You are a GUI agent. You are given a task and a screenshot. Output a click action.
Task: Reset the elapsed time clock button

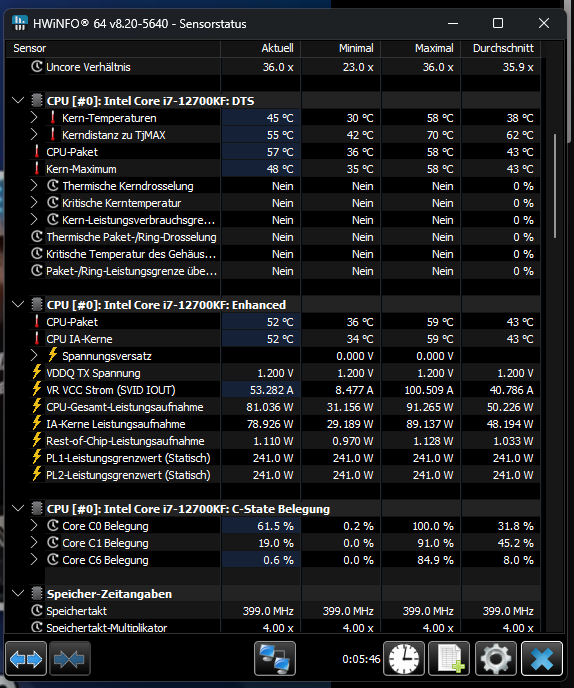click(404, 659)
